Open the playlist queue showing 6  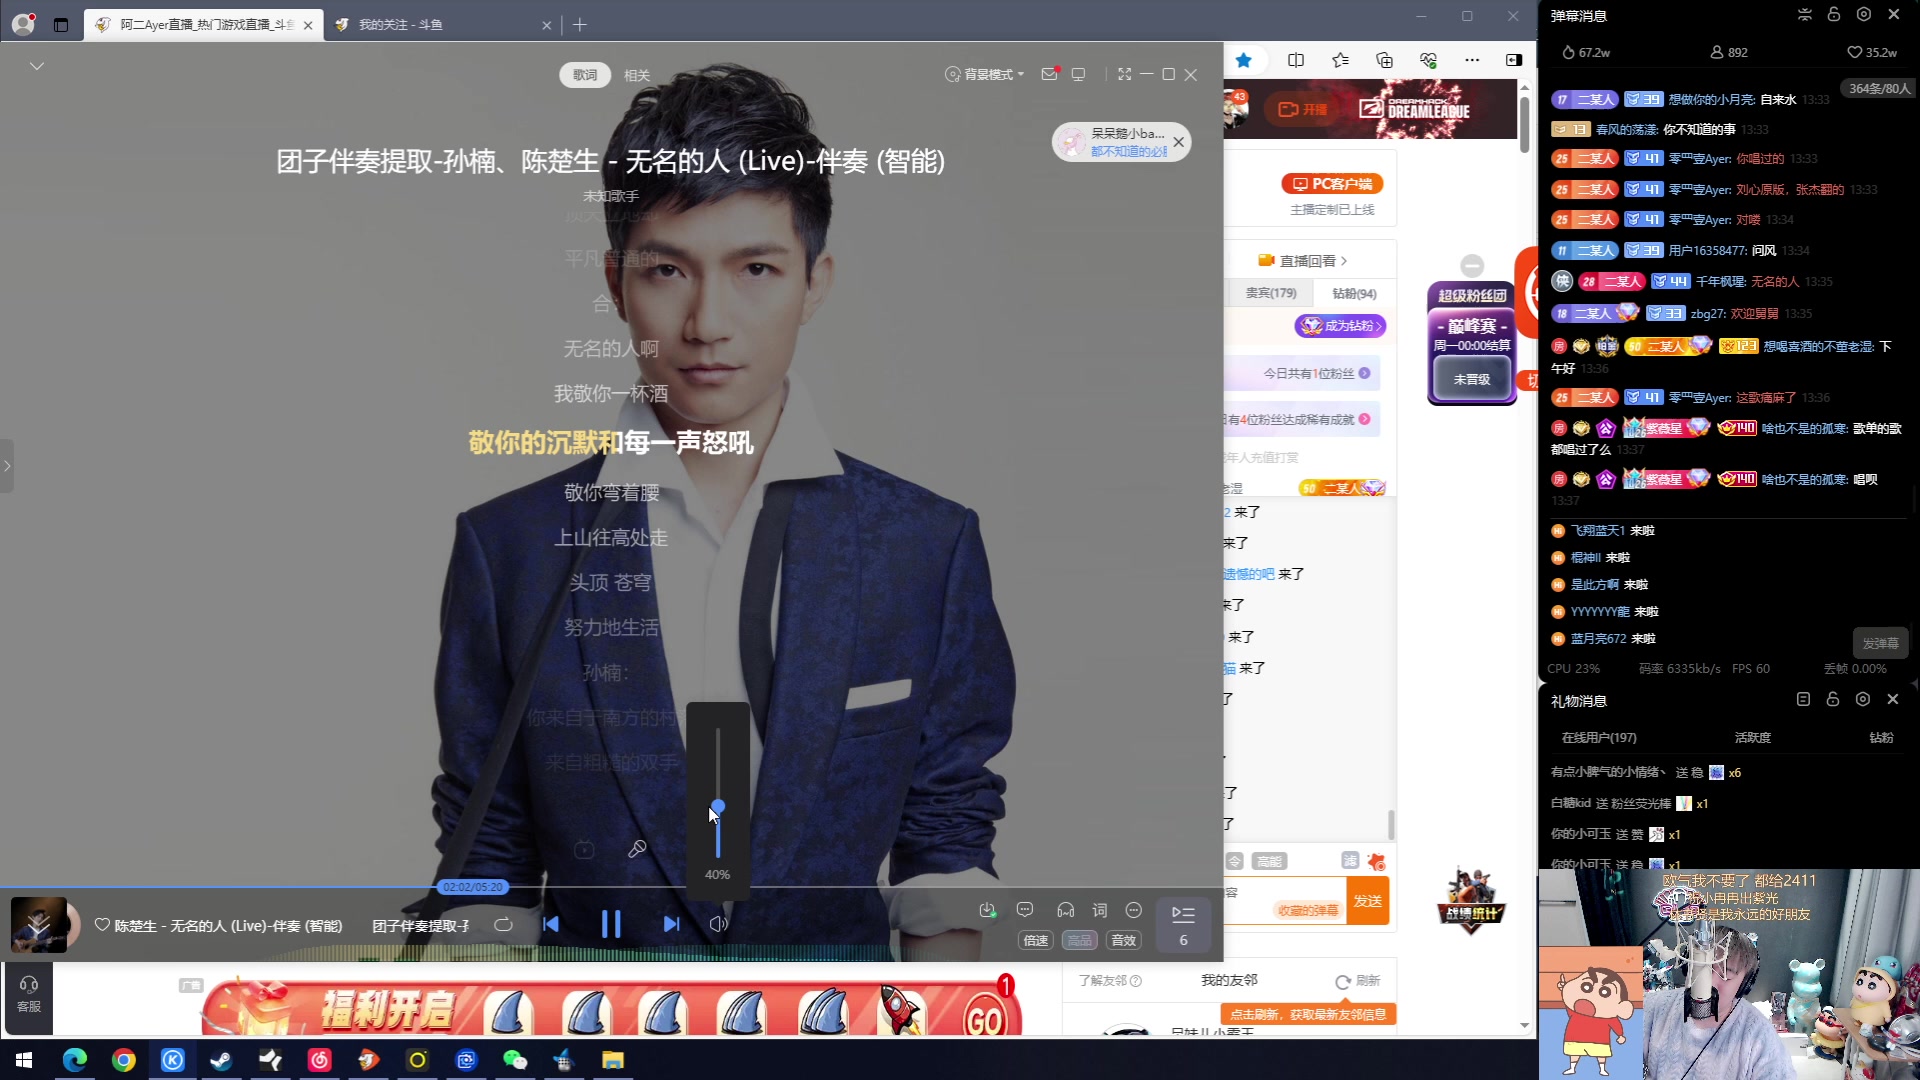pyautogui.click(x=1183, y=925)
